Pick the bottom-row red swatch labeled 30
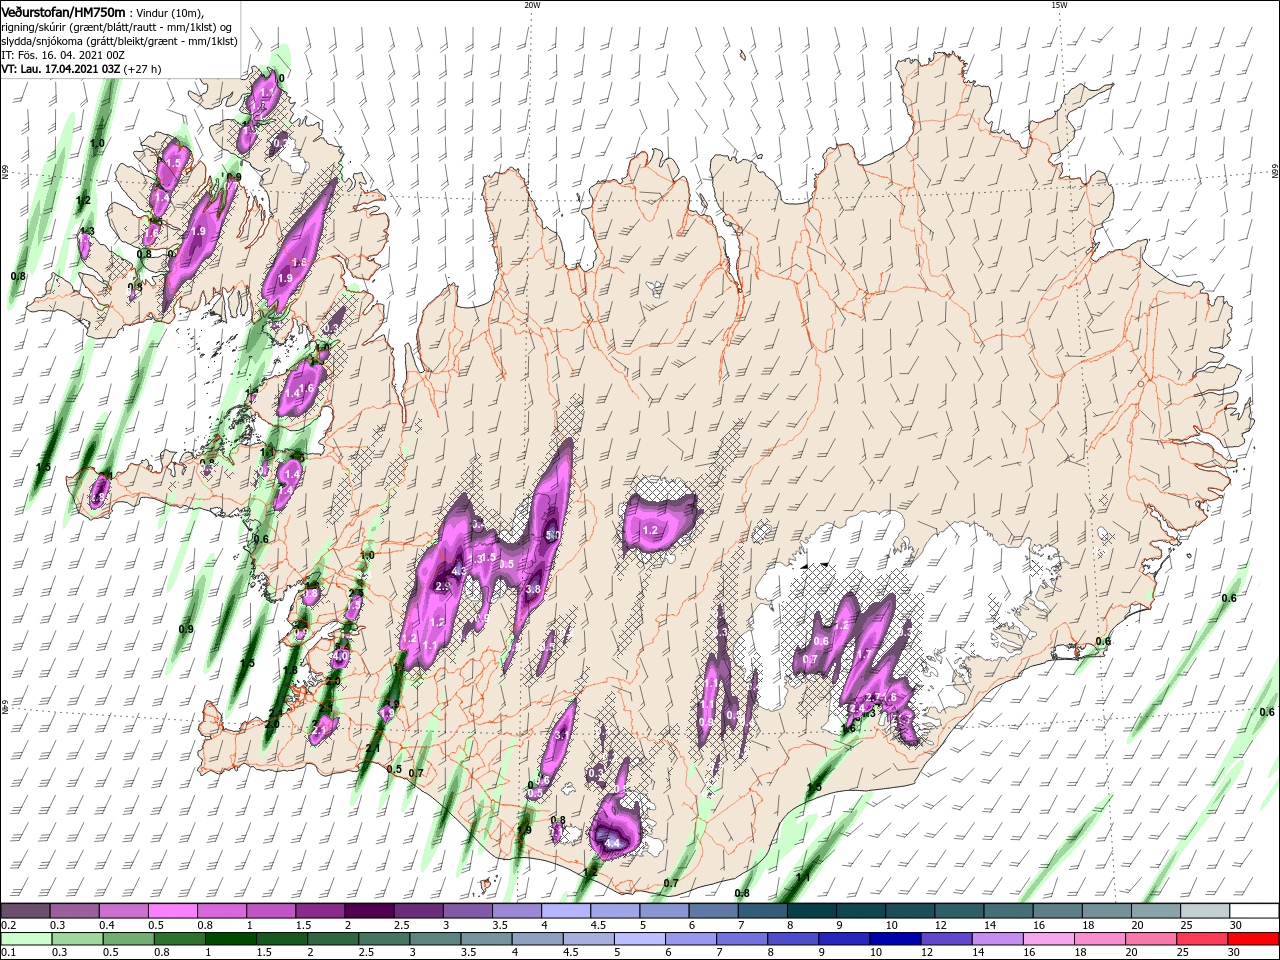 [1253, 939]
